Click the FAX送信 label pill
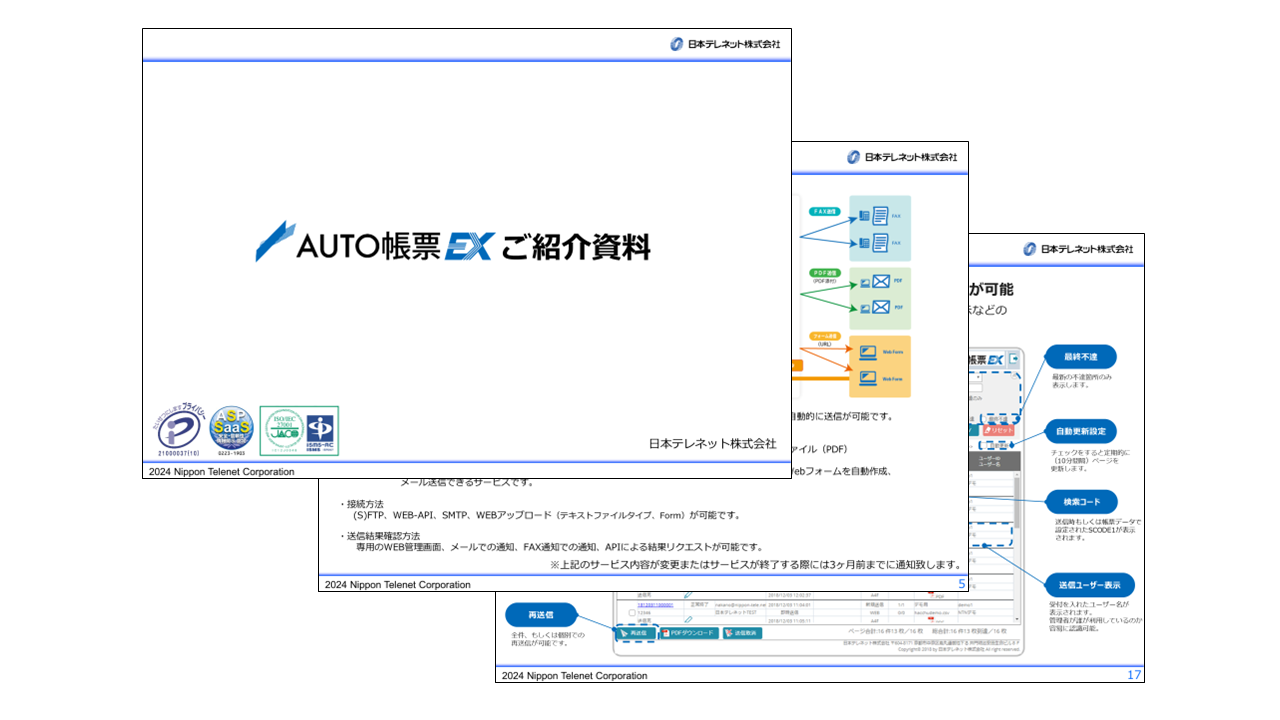This screenshot has height=720, width=1280. point(825,211)
